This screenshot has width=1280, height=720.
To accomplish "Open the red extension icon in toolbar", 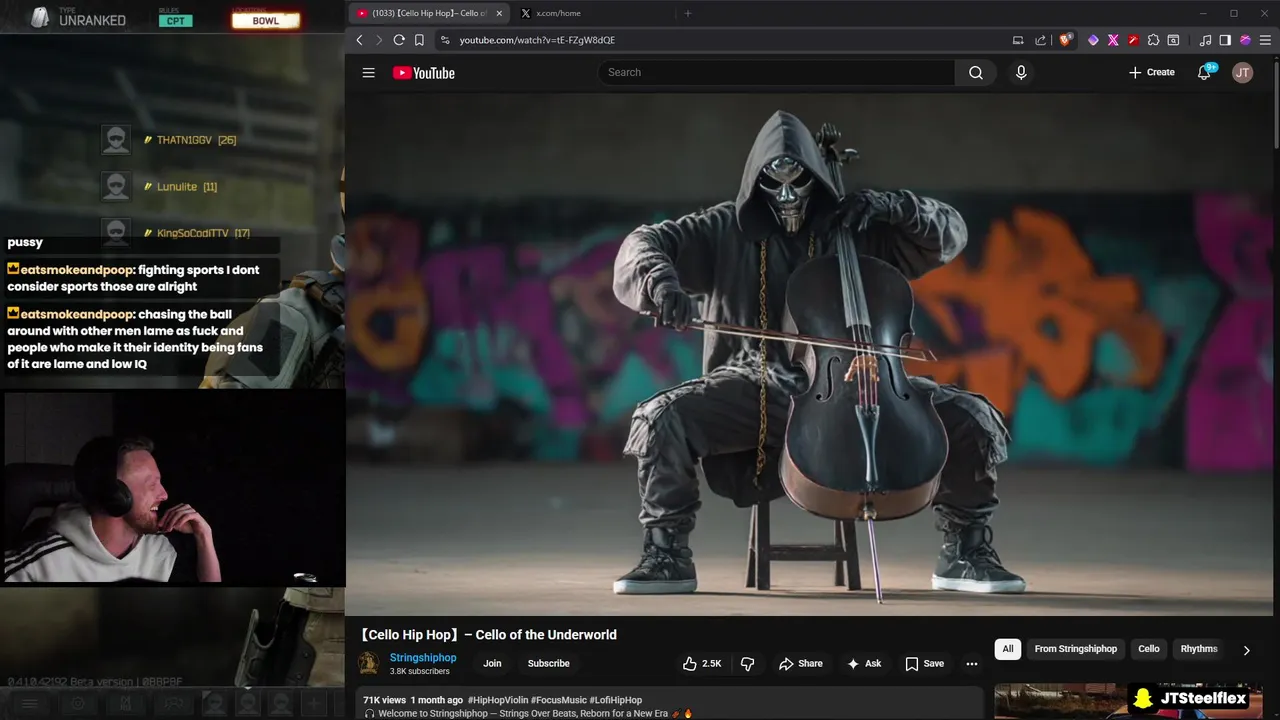I will click(1133, 40).
